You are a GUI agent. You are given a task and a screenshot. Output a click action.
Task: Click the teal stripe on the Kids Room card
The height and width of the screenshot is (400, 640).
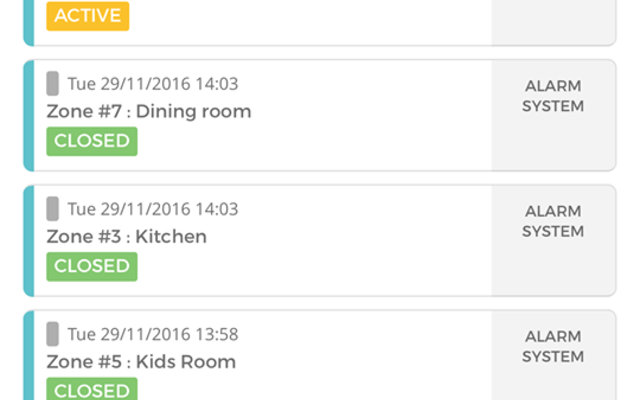pos(28,358)
